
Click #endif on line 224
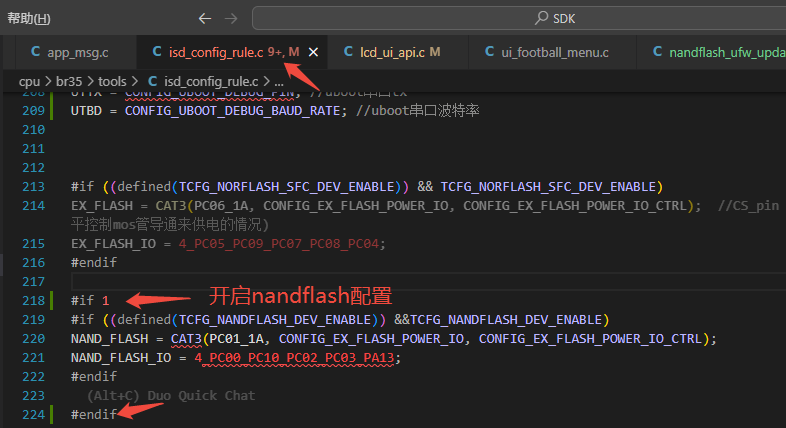click(x=94, y=415)
